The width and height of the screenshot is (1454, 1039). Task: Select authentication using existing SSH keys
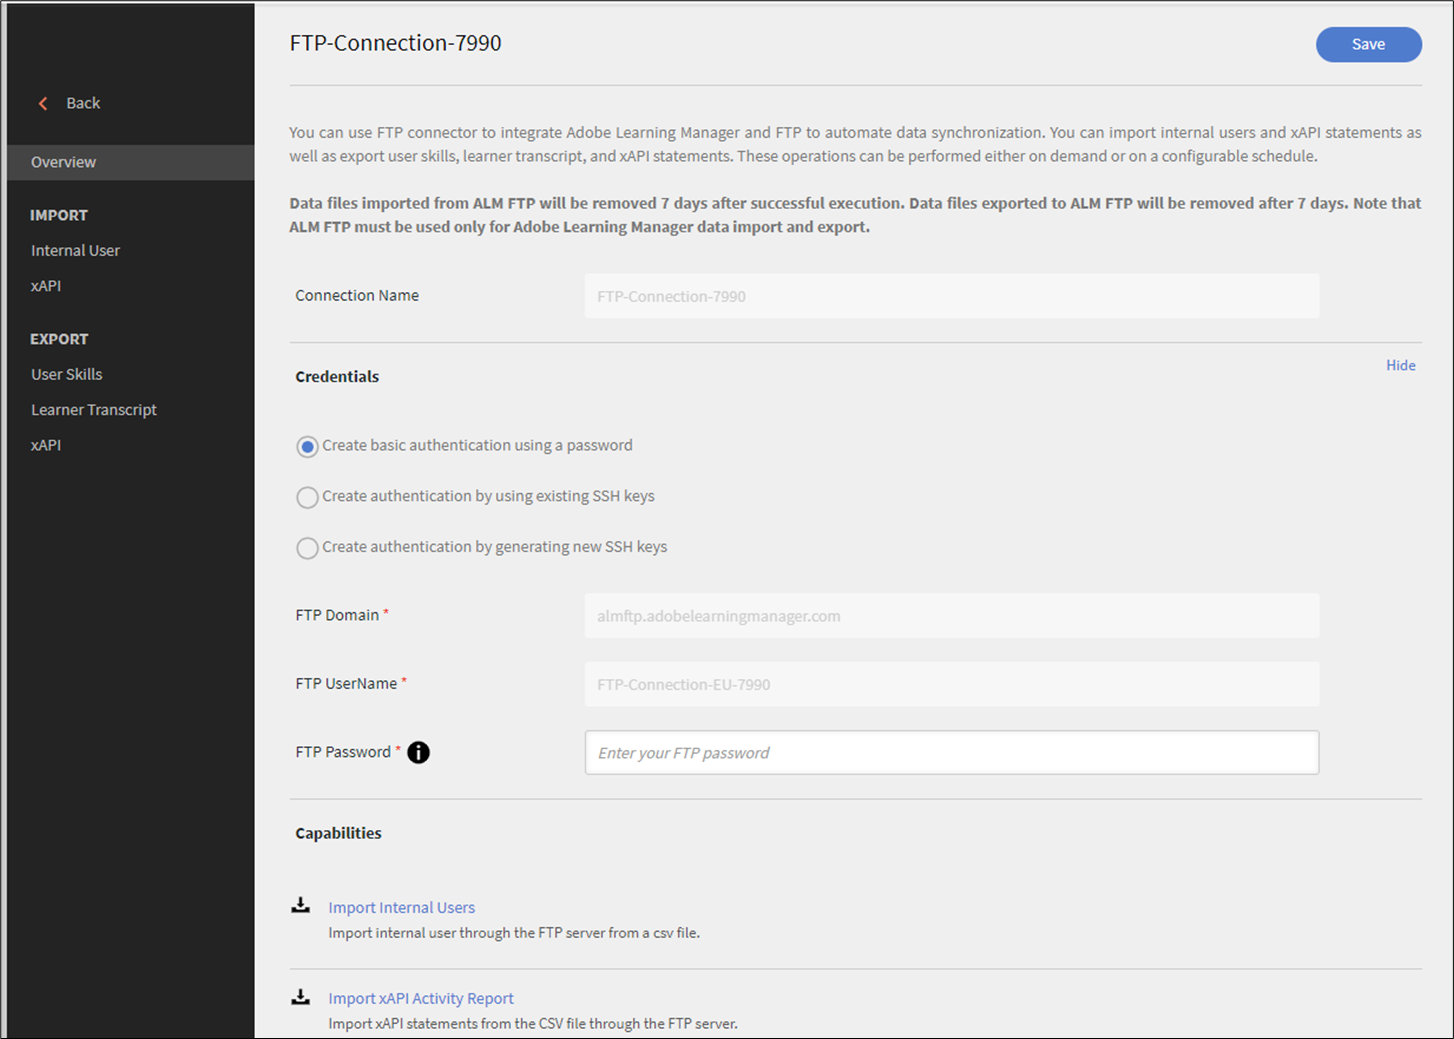click(308, 497)
